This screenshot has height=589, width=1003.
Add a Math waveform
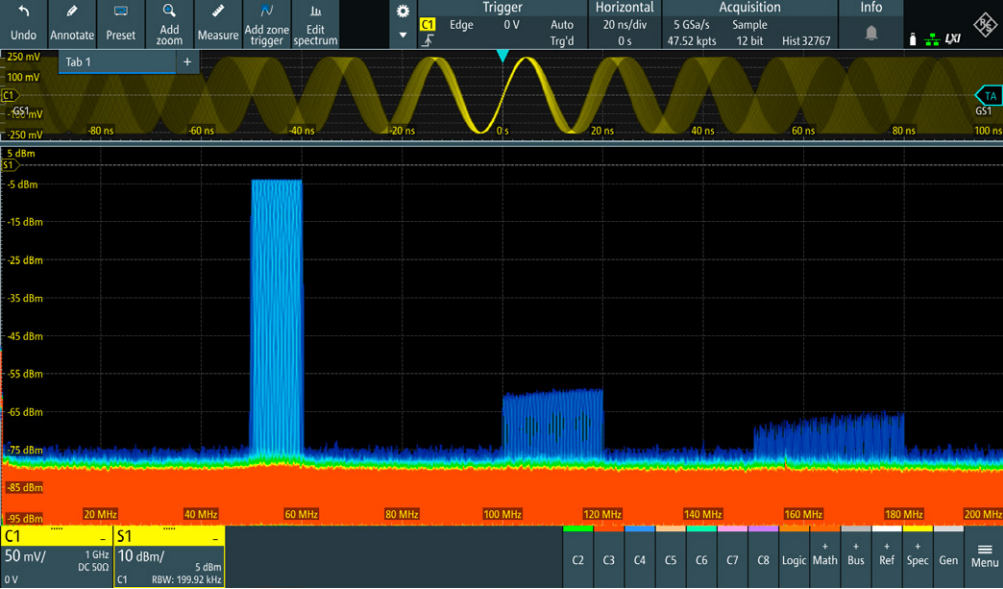(825, 556)
